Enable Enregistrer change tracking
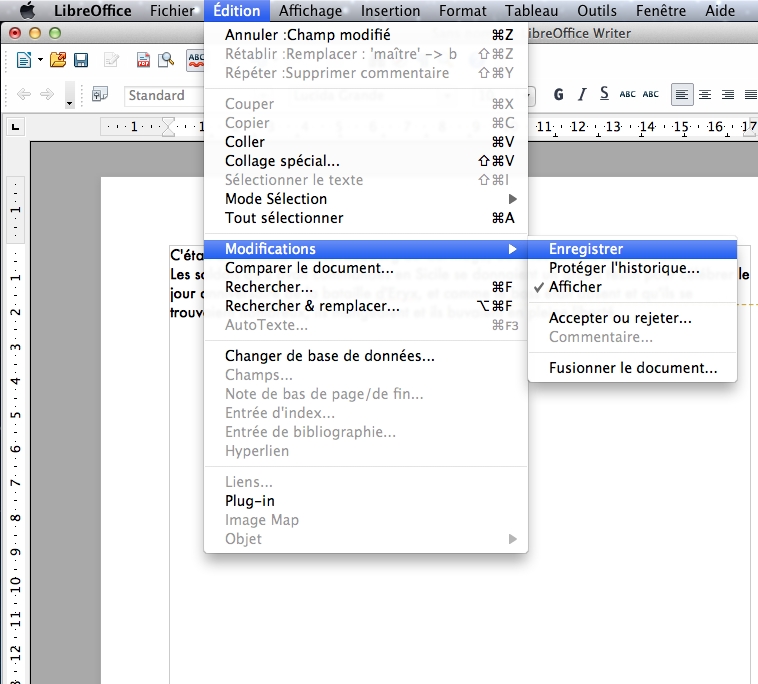Screen dimensions: 758x684 tap(586, 249)
